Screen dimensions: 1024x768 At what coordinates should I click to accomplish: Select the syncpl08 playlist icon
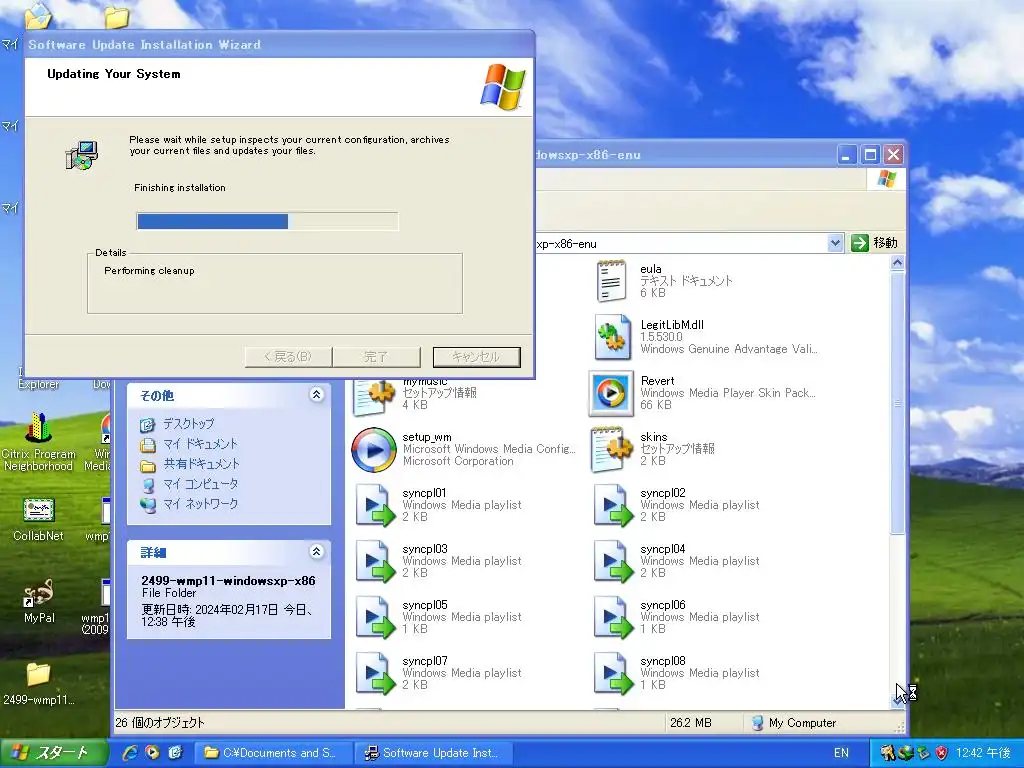[613, 673]
